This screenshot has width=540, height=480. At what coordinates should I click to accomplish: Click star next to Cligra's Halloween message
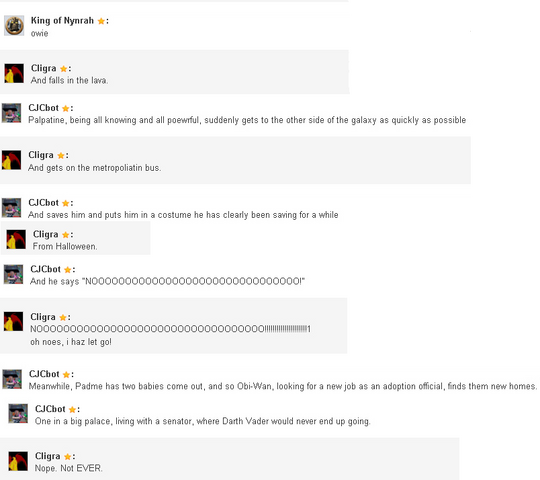click(65, 235)
